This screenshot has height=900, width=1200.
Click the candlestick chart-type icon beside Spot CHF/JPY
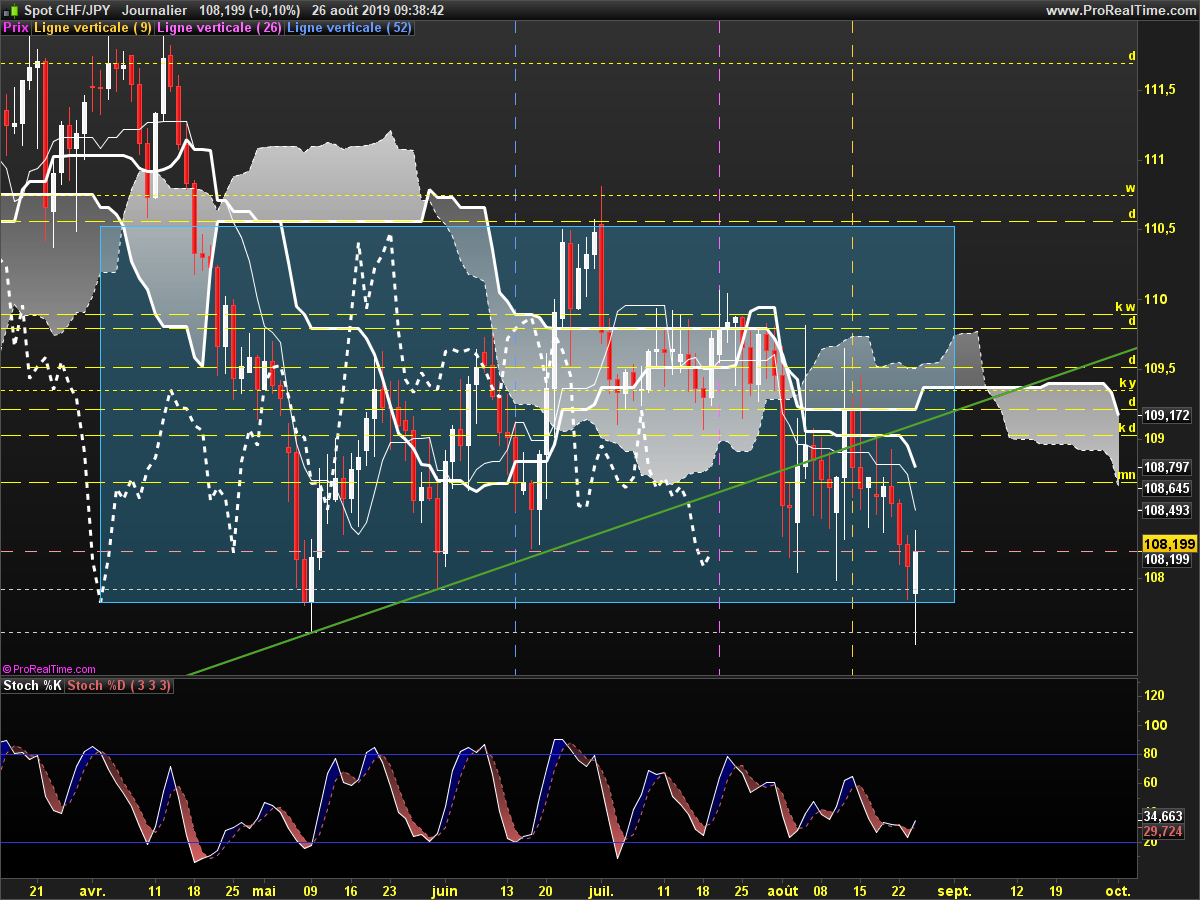point(11,10)
